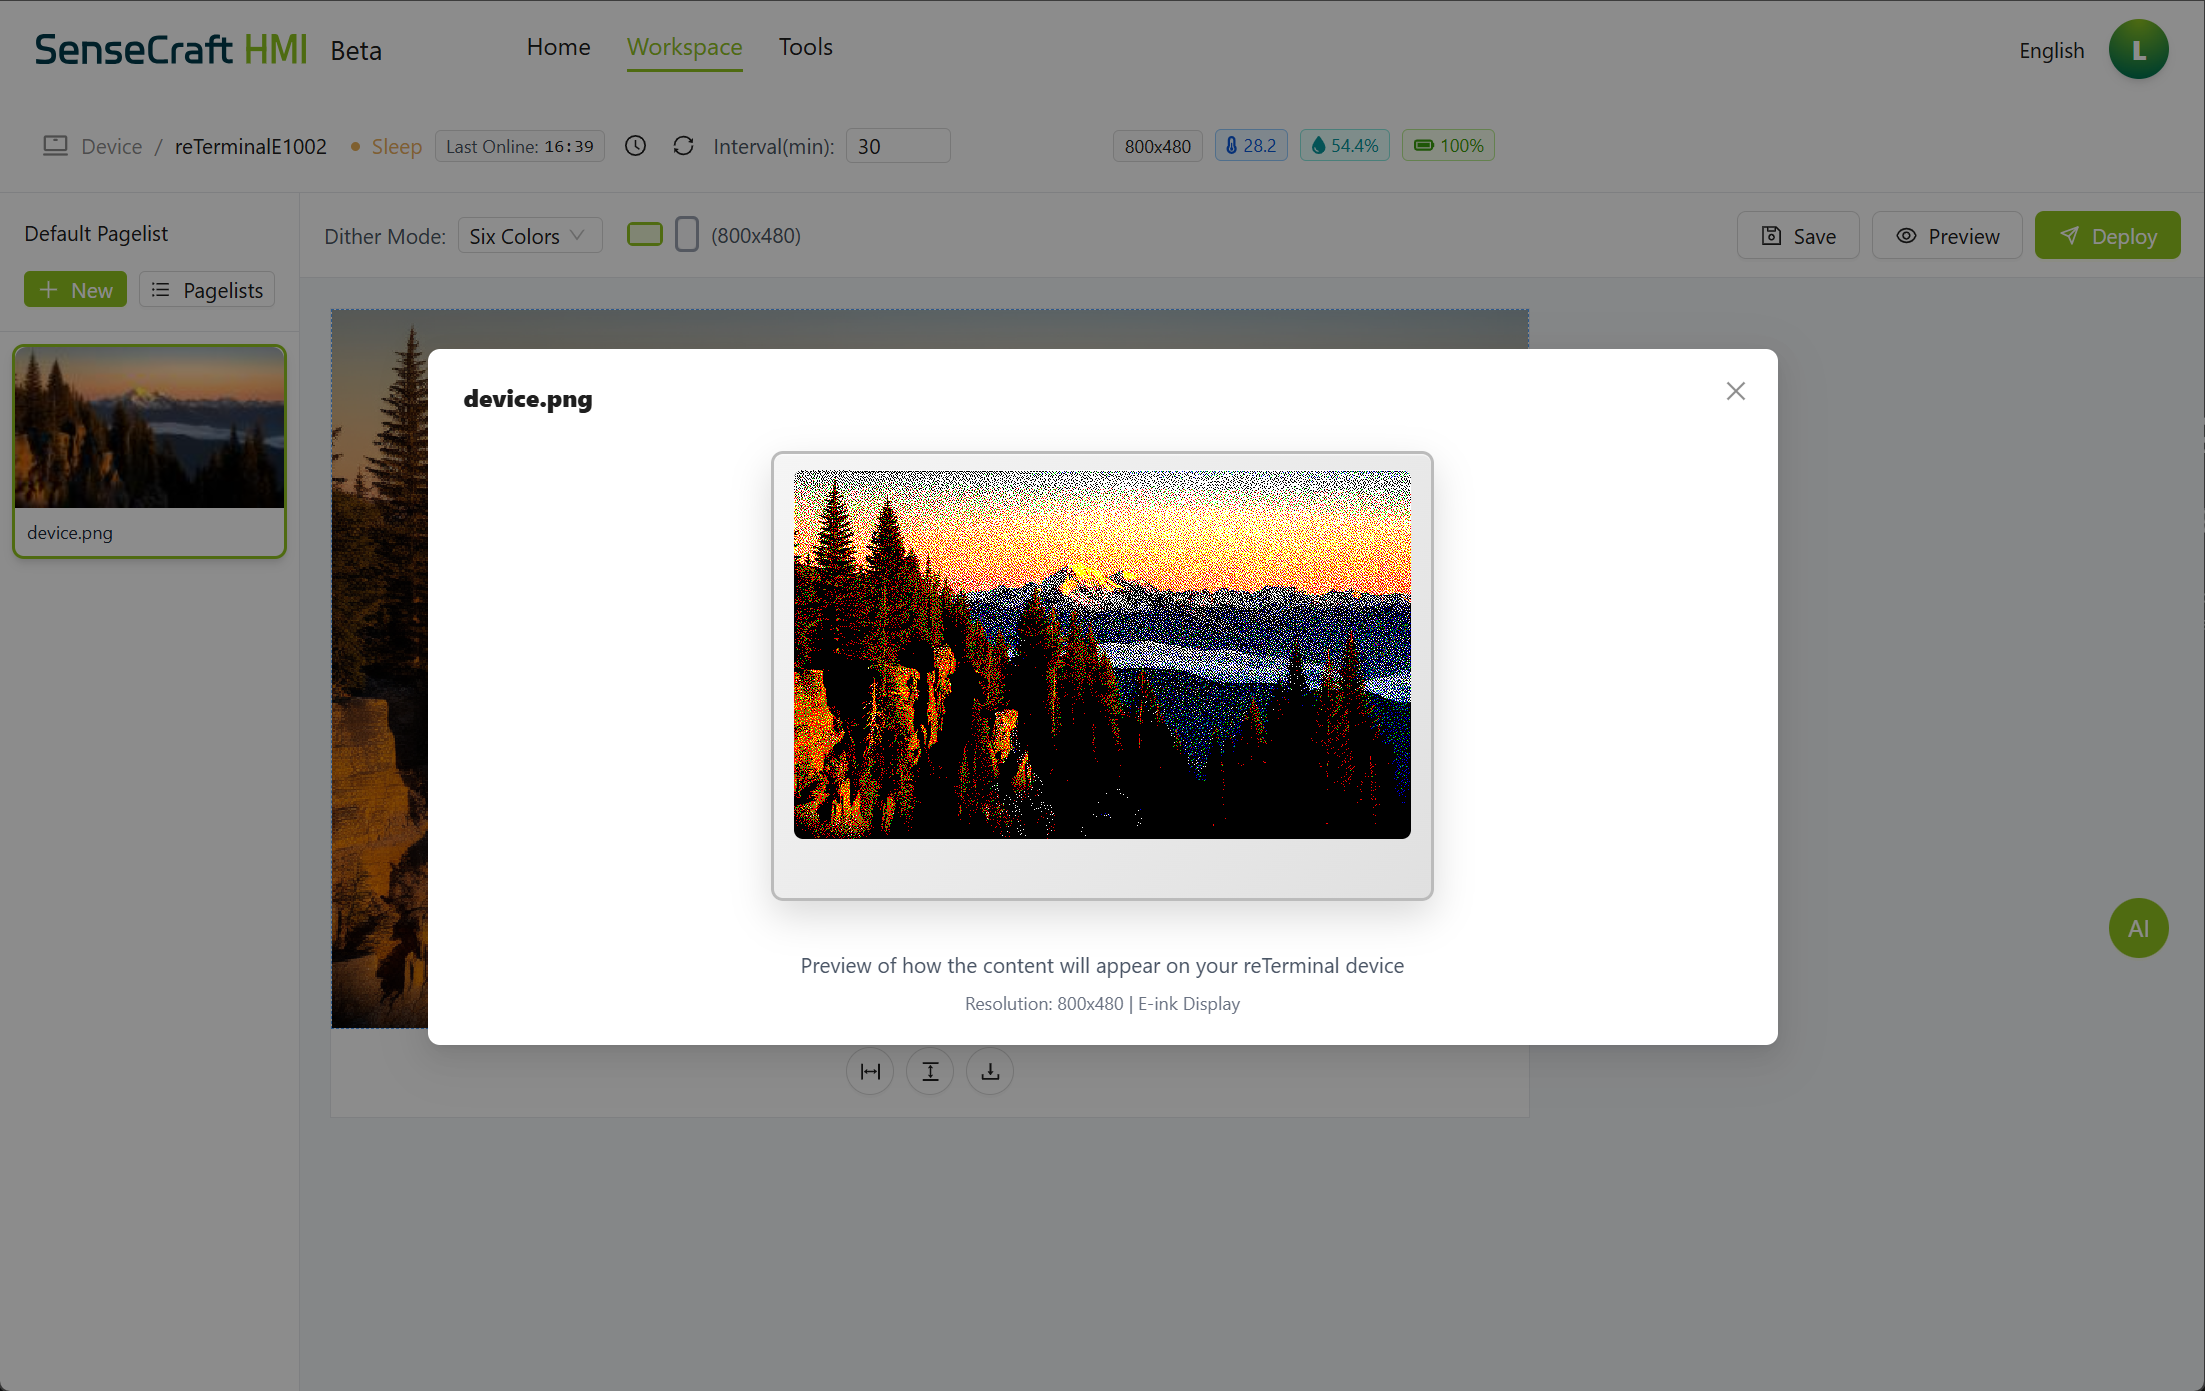
Task: Click the user avatar L icon
Action: click(2138, 49)
